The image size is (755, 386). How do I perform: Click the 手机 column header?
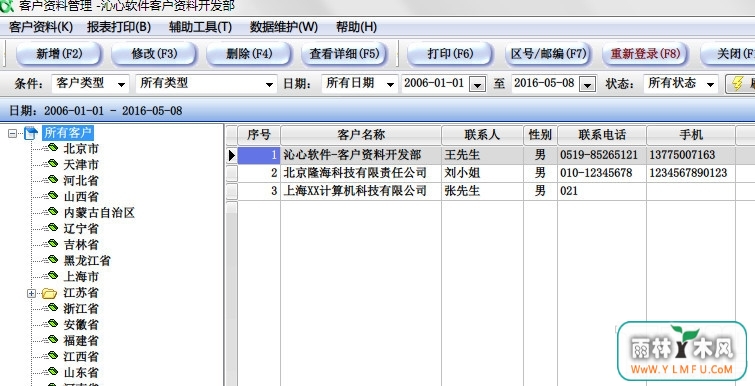(691, 135)
